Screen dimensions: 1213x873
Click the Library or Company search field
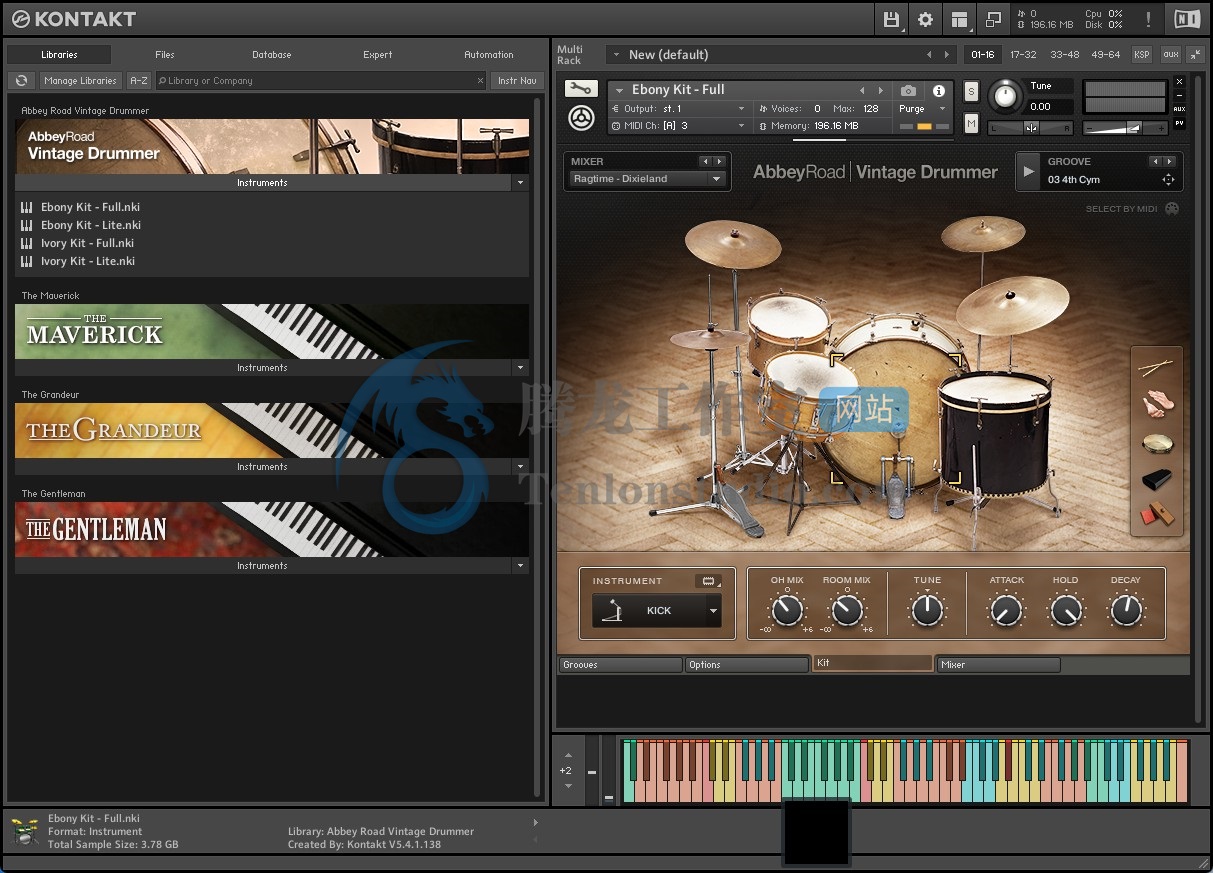click(x=320, y=81)
